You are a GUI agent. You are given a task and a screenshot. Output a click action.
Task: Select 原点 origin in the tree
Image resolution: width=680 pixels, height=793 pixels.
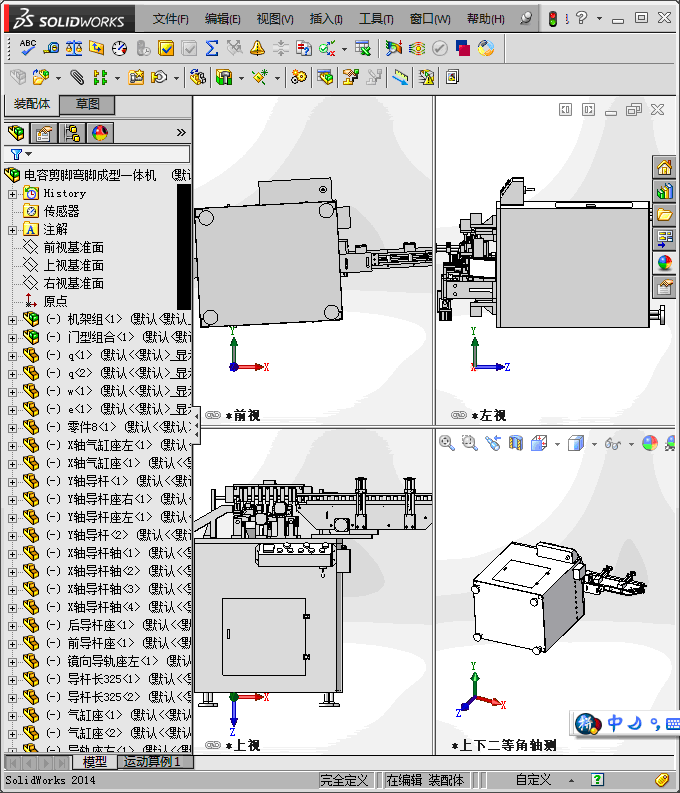pos(55,301)
